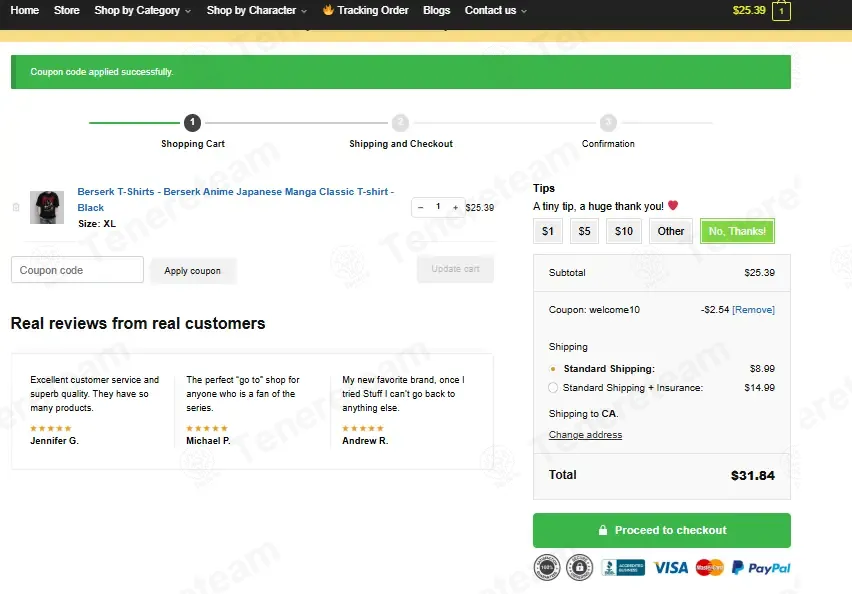Increase quantity with the plus button
Screen dimensions: 852x594
tap(455, 207)
